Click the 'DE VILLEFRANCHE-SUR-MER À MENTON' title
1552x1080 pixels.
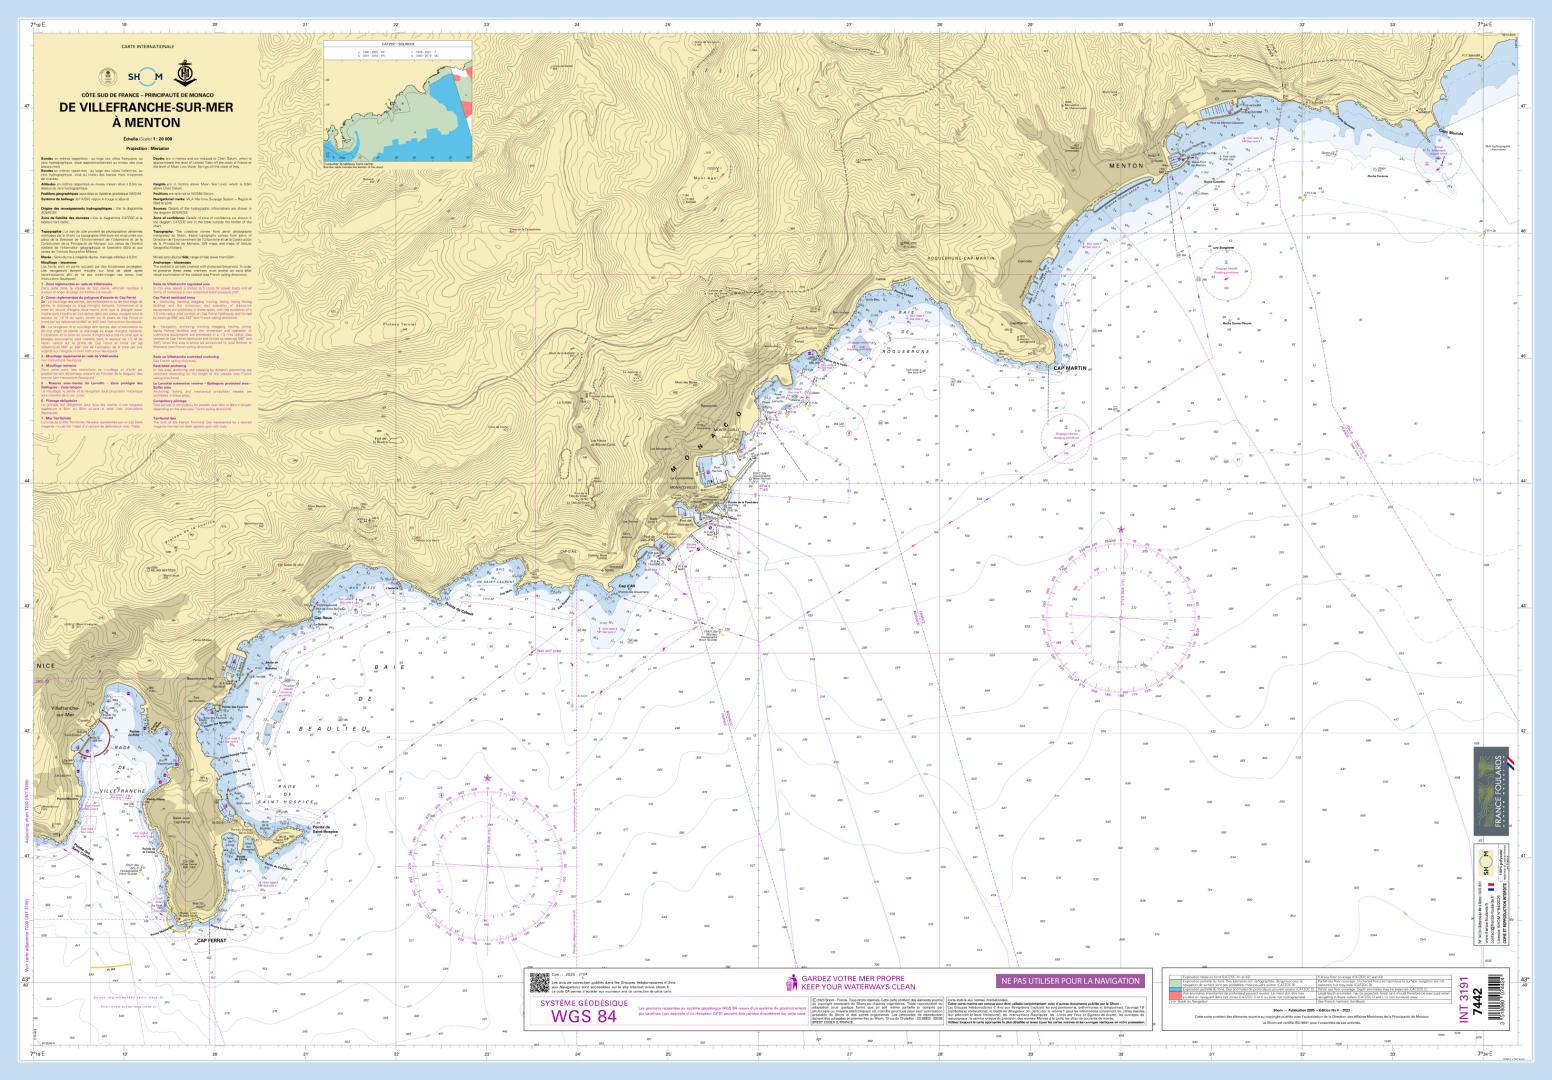(146, 115)
